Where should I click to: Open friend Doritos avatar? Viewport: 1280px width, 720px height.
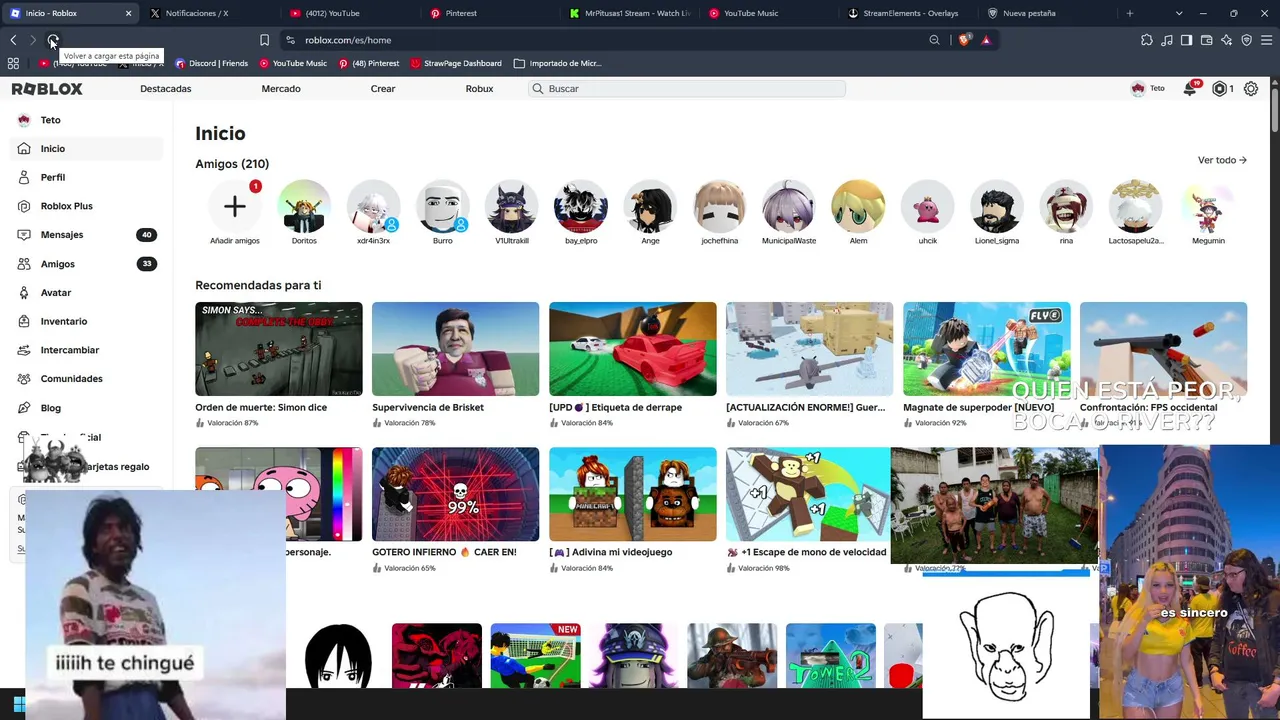(x=304, y=206)
